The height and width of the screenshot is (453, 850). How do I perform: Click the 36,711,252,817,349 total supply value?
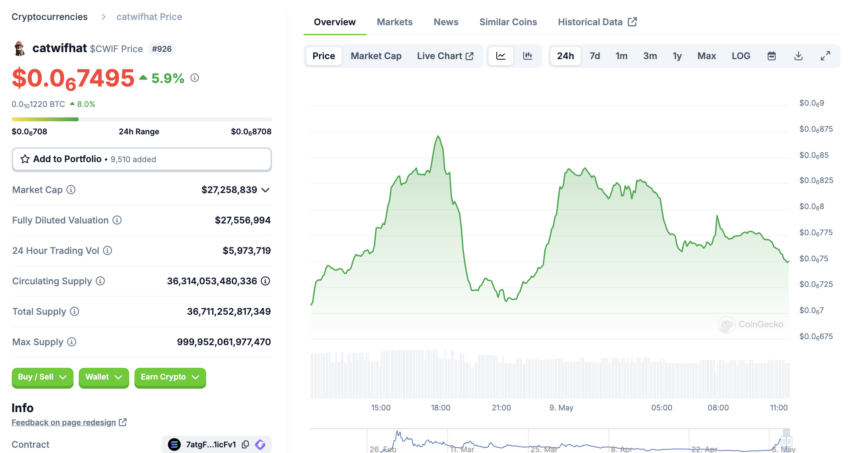229,312
